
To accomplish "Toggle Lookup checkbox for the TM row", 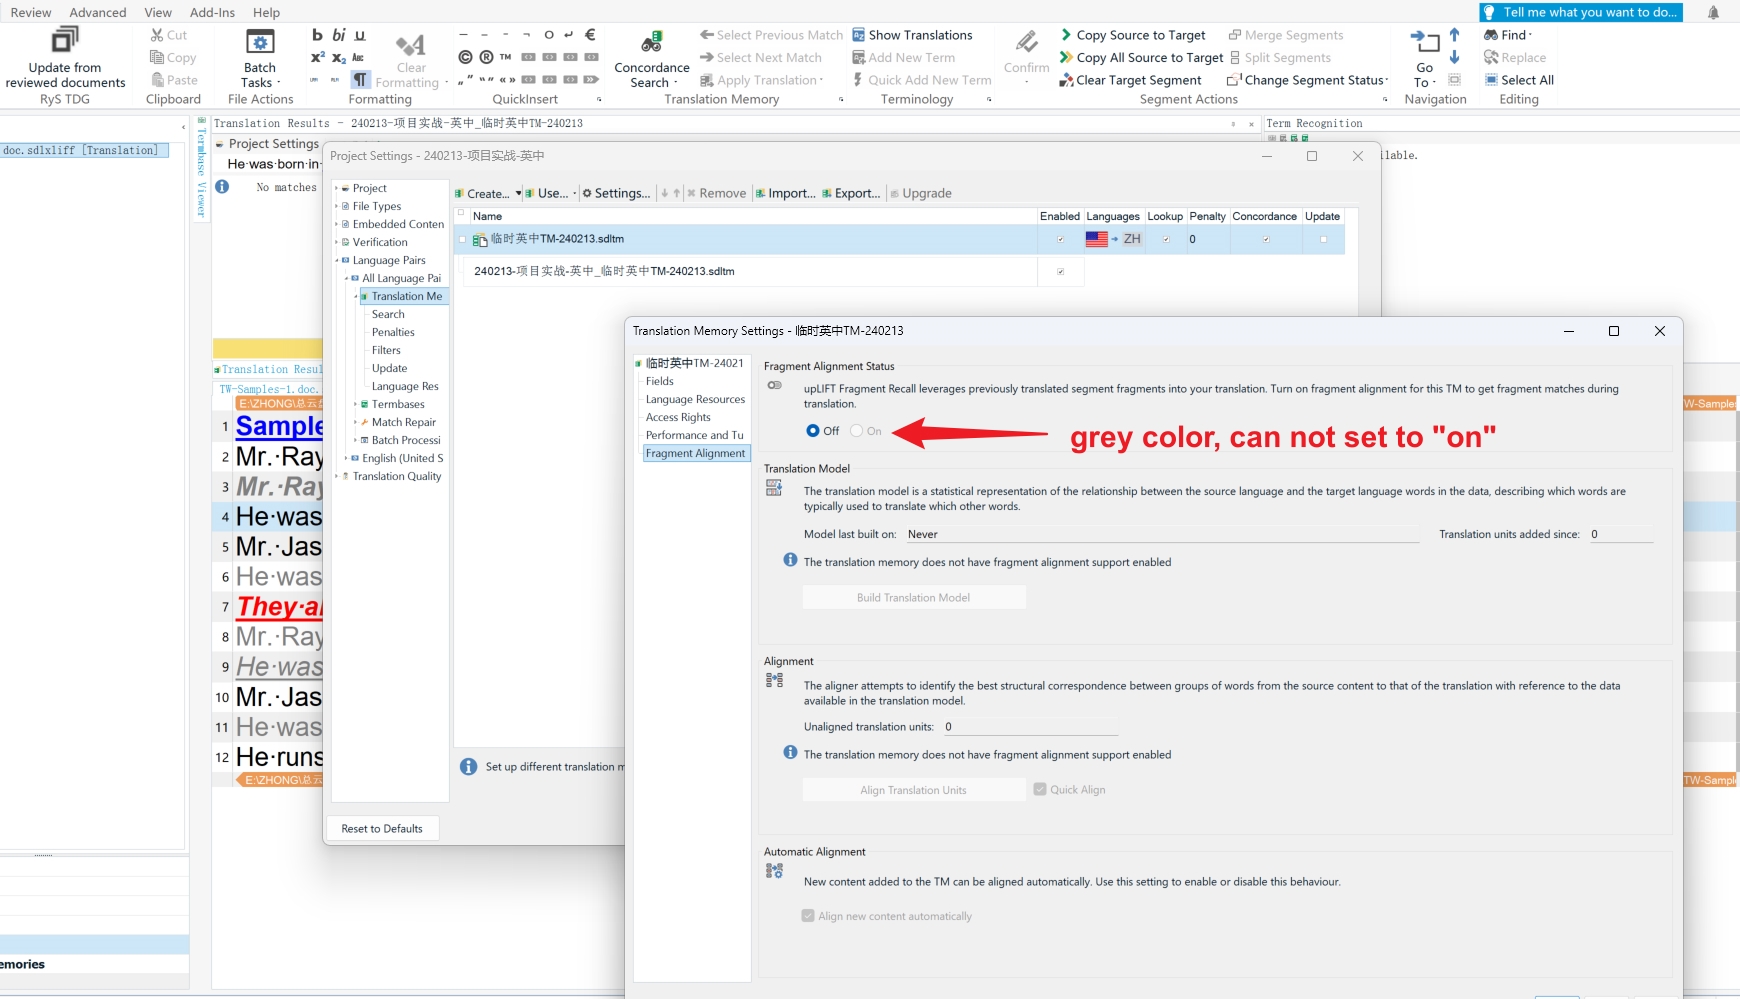I will 1165,239.
